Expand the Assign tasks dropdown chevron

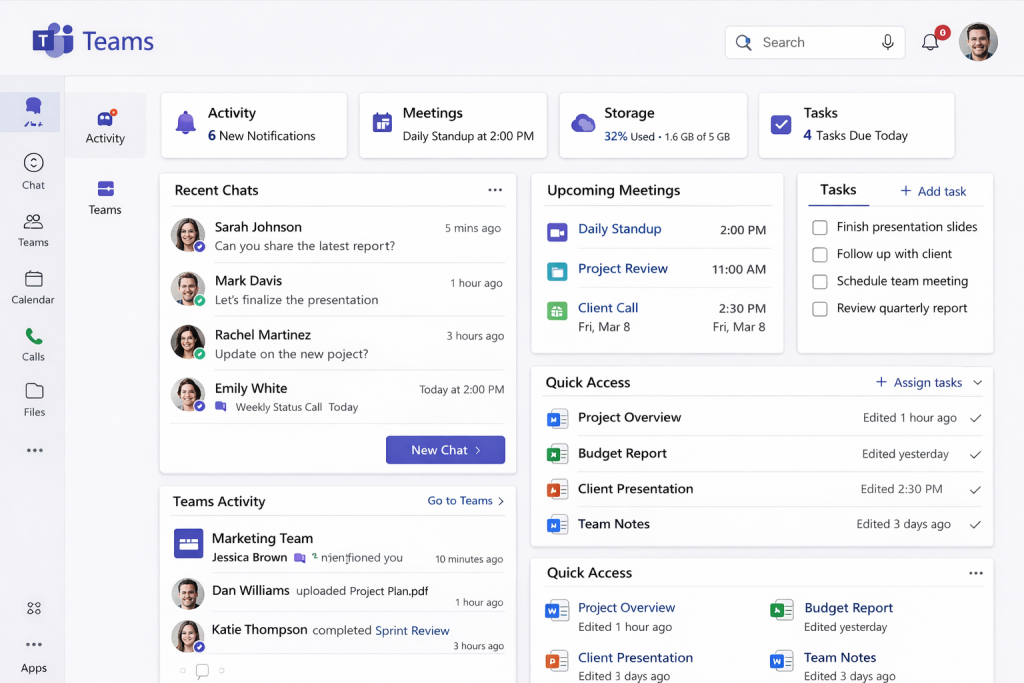977,383
